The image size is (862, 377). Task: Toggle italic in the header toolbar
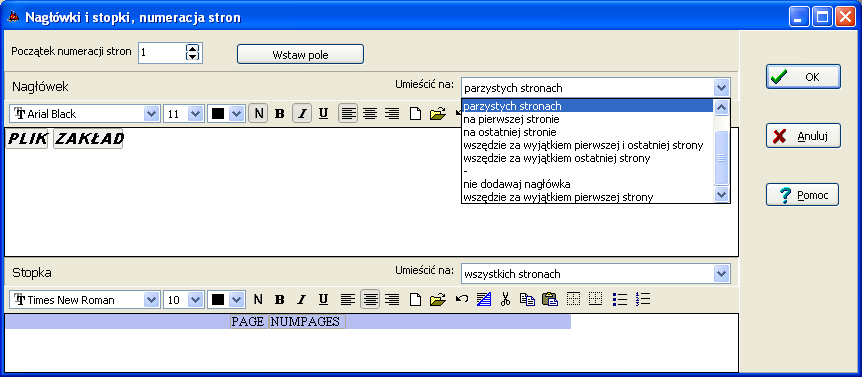tap(302, 114)
